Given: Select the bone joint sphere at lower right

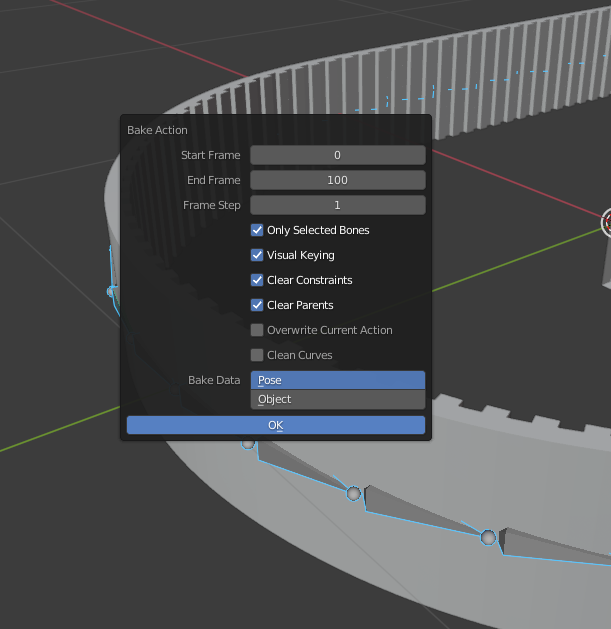Looking at the screenshot, I should 488,537.
